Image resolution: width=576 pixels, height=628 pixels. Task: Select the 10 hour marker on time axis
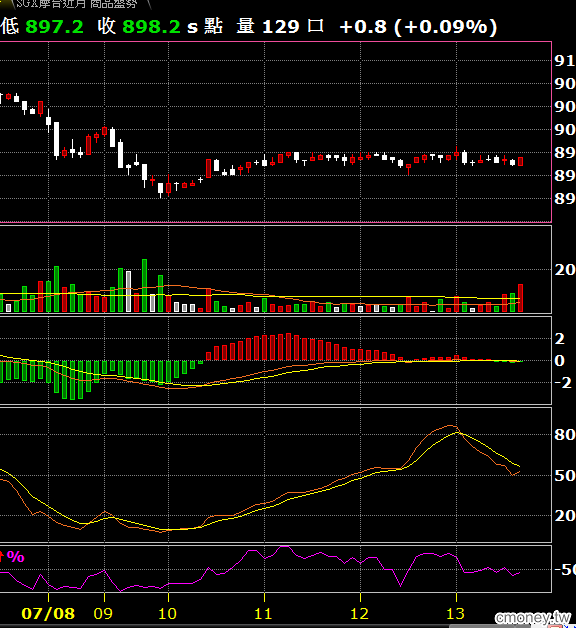[167, 613]
